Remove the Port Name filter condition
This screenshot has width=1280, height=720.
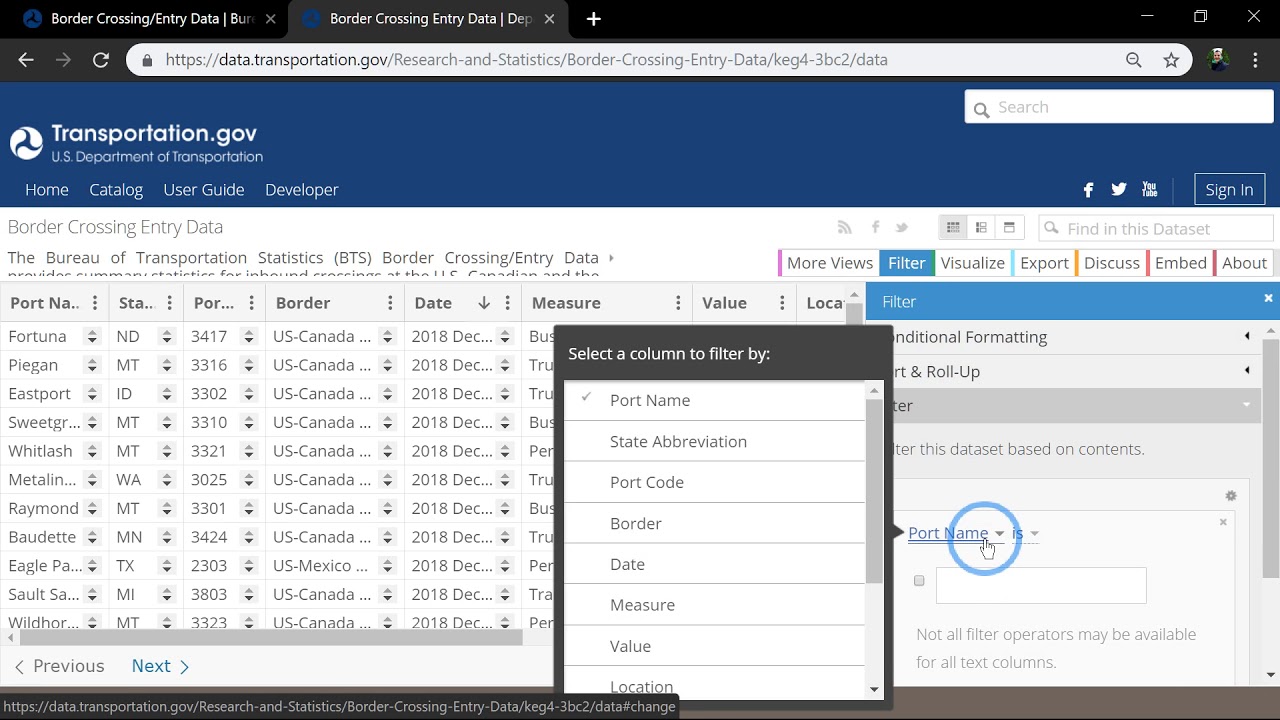1223,522
